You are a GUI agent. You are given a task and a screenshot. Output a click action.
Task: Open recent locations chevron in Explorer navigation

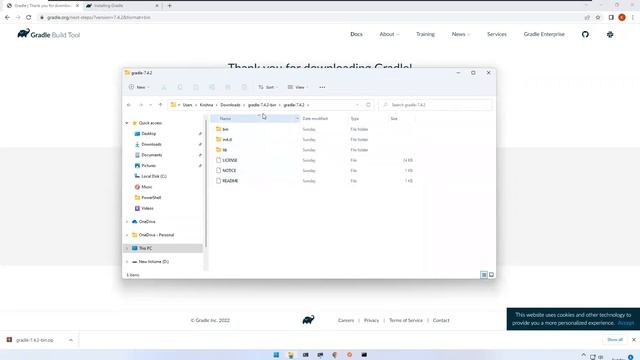coord(151,105)
